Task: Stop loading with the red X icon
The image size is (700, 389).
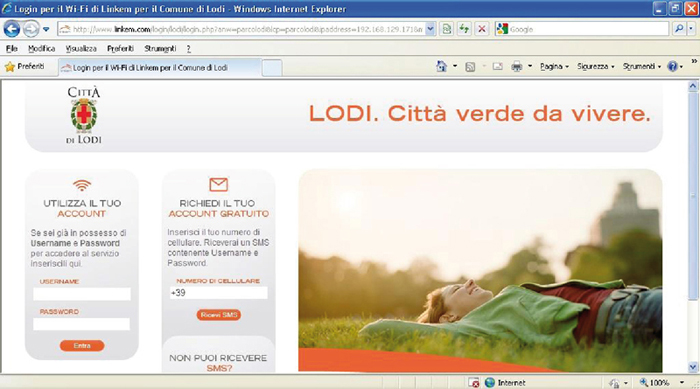Action: [482, 29]
